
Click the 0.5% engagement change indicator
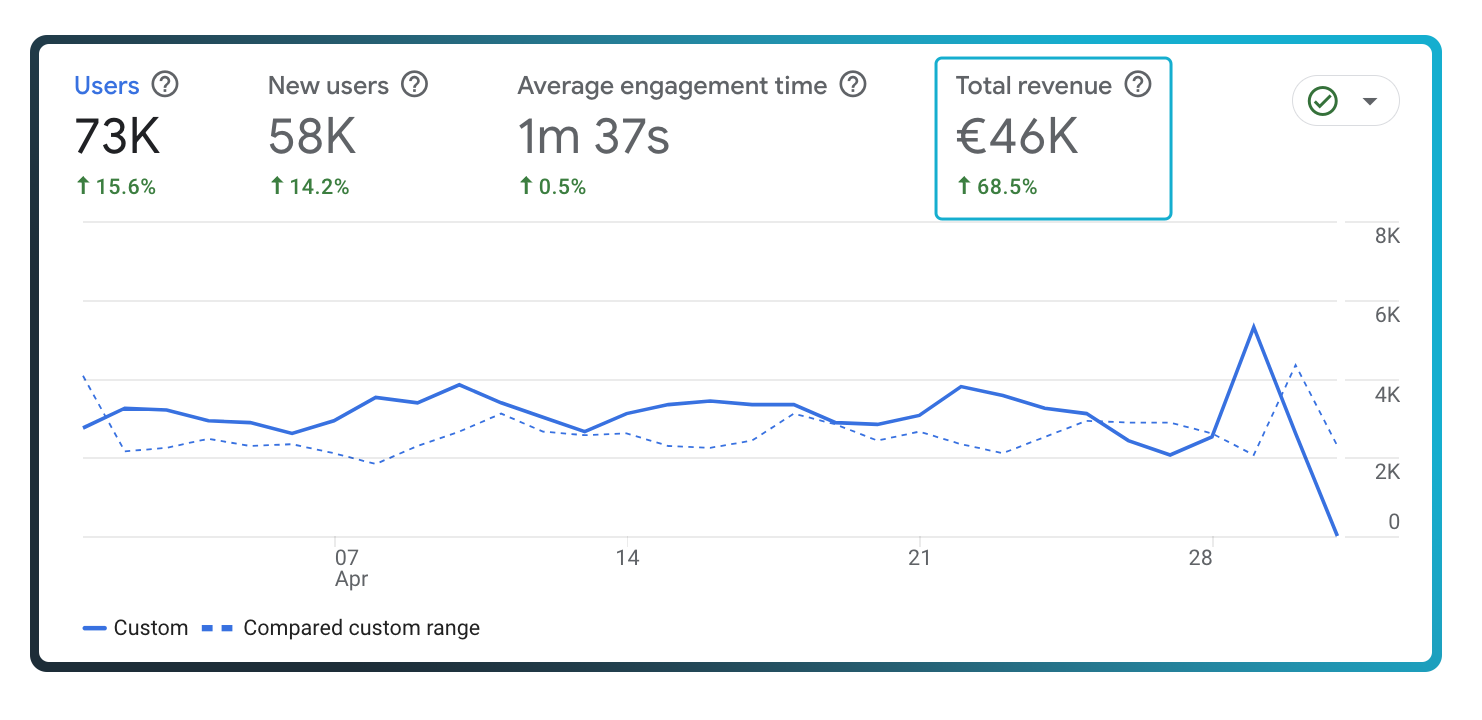[552, 186]
